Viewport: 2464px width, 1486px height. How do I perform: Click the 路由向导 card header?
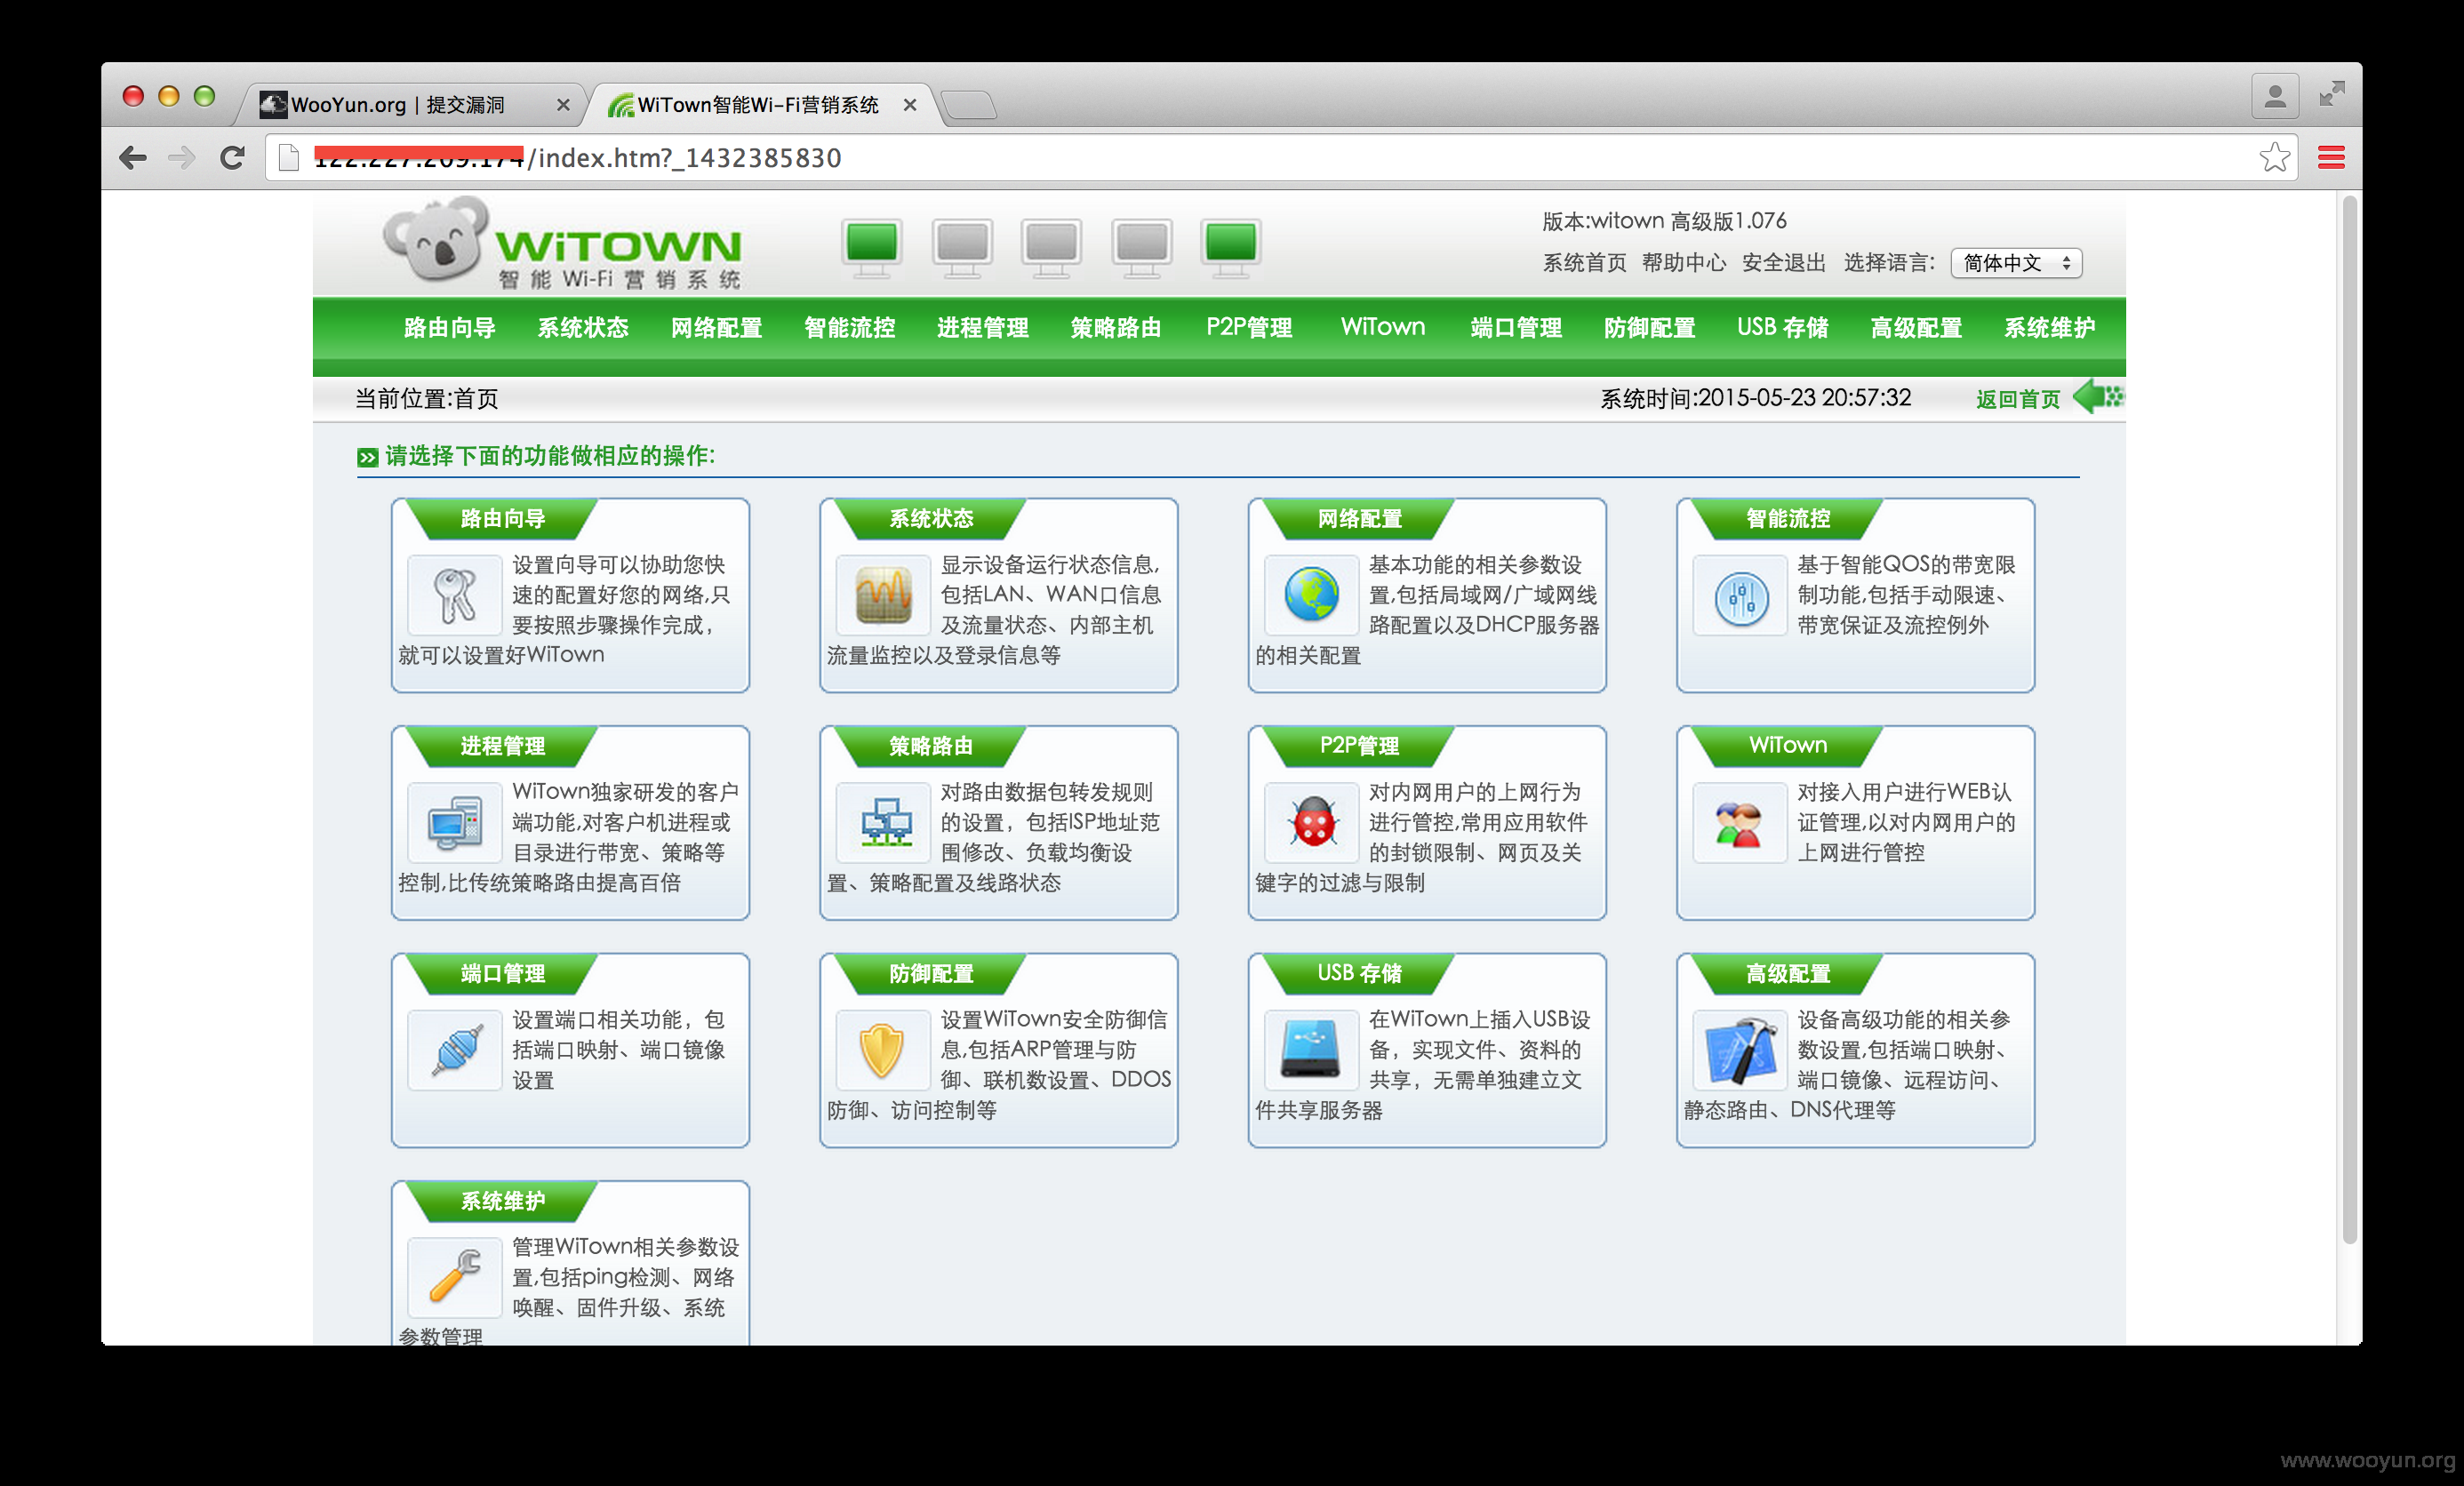click(x=503, y=519)
